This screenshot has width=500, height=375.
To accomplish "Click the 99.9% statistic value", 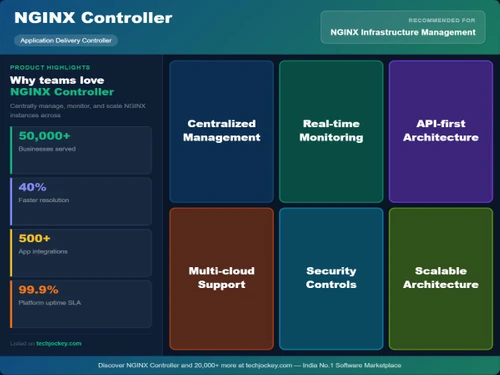I will pos(38,290).
